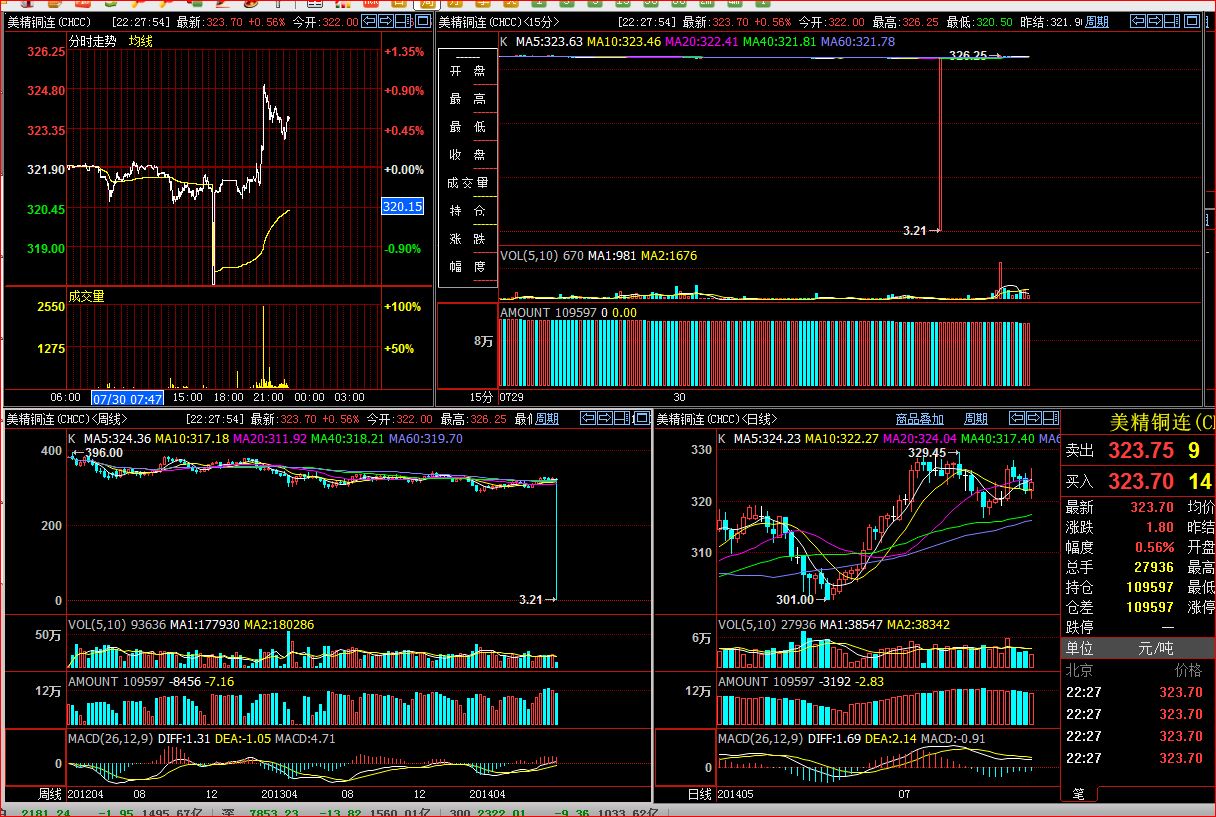Click the split layout icon in the daily chart header
Viewport: 1216px width, 817px height.
[1049, 418]
